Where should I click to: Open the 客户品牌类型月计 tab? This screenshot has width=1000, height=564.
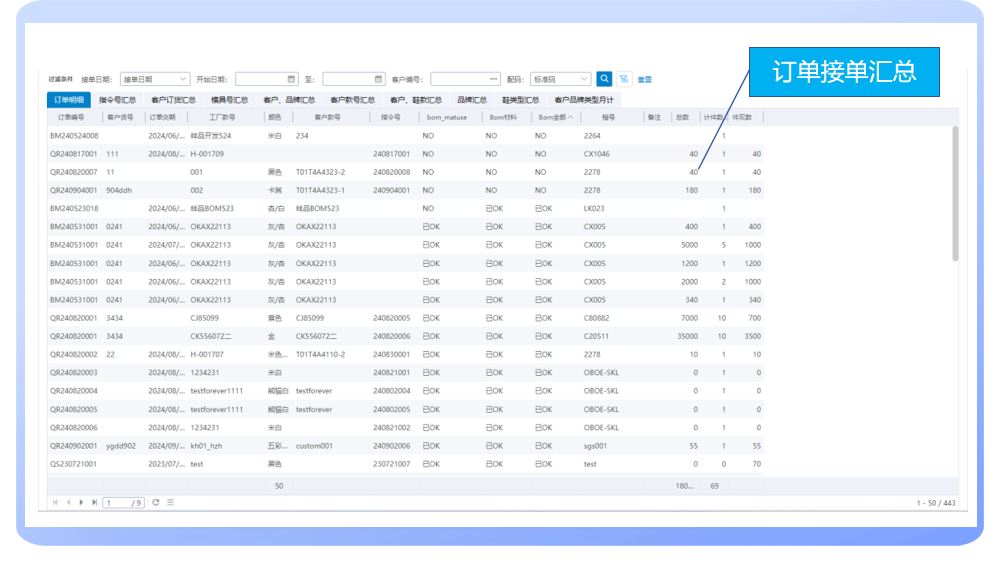click(584, 100)
